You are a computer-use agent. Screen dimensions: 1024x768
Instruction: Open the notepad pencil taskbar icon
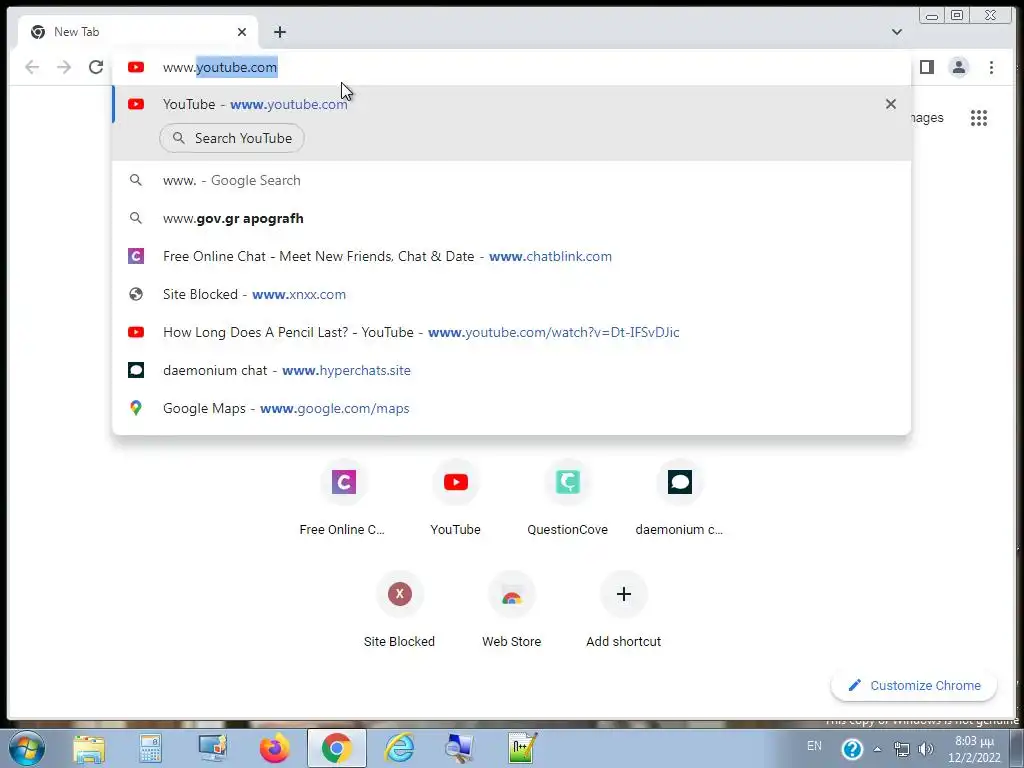pos(522,749)
